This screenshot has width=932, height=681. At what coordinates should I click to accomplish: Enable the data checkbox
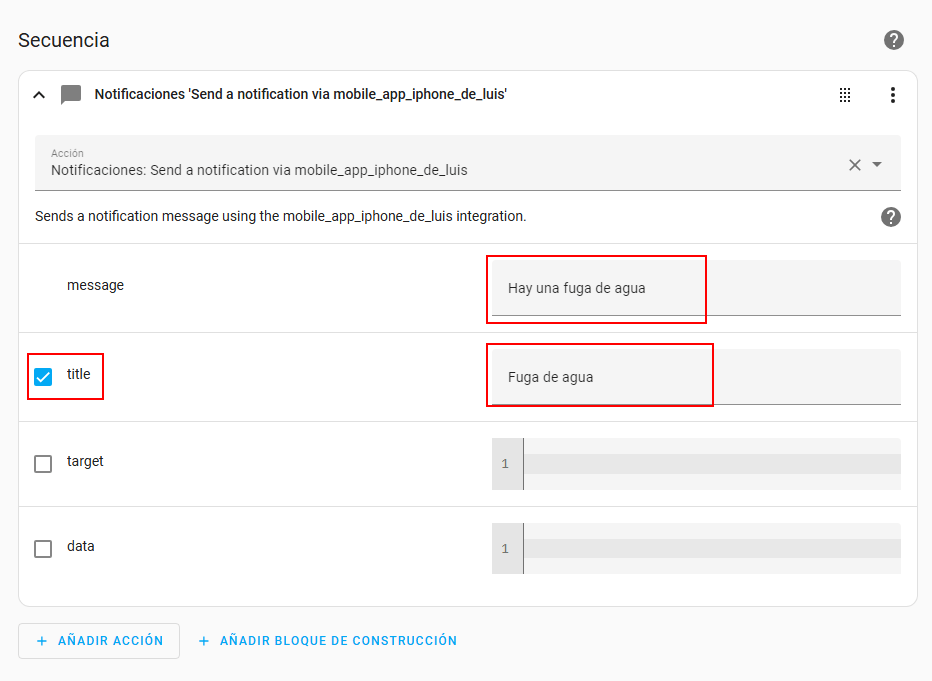(x=43, y=549)
